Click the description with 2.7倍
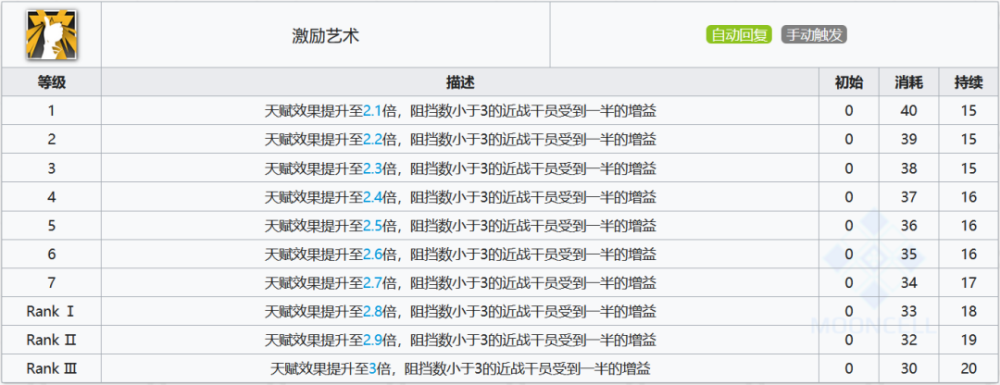The height and width of the screenshot is (385, 1000). coord(460,283)
